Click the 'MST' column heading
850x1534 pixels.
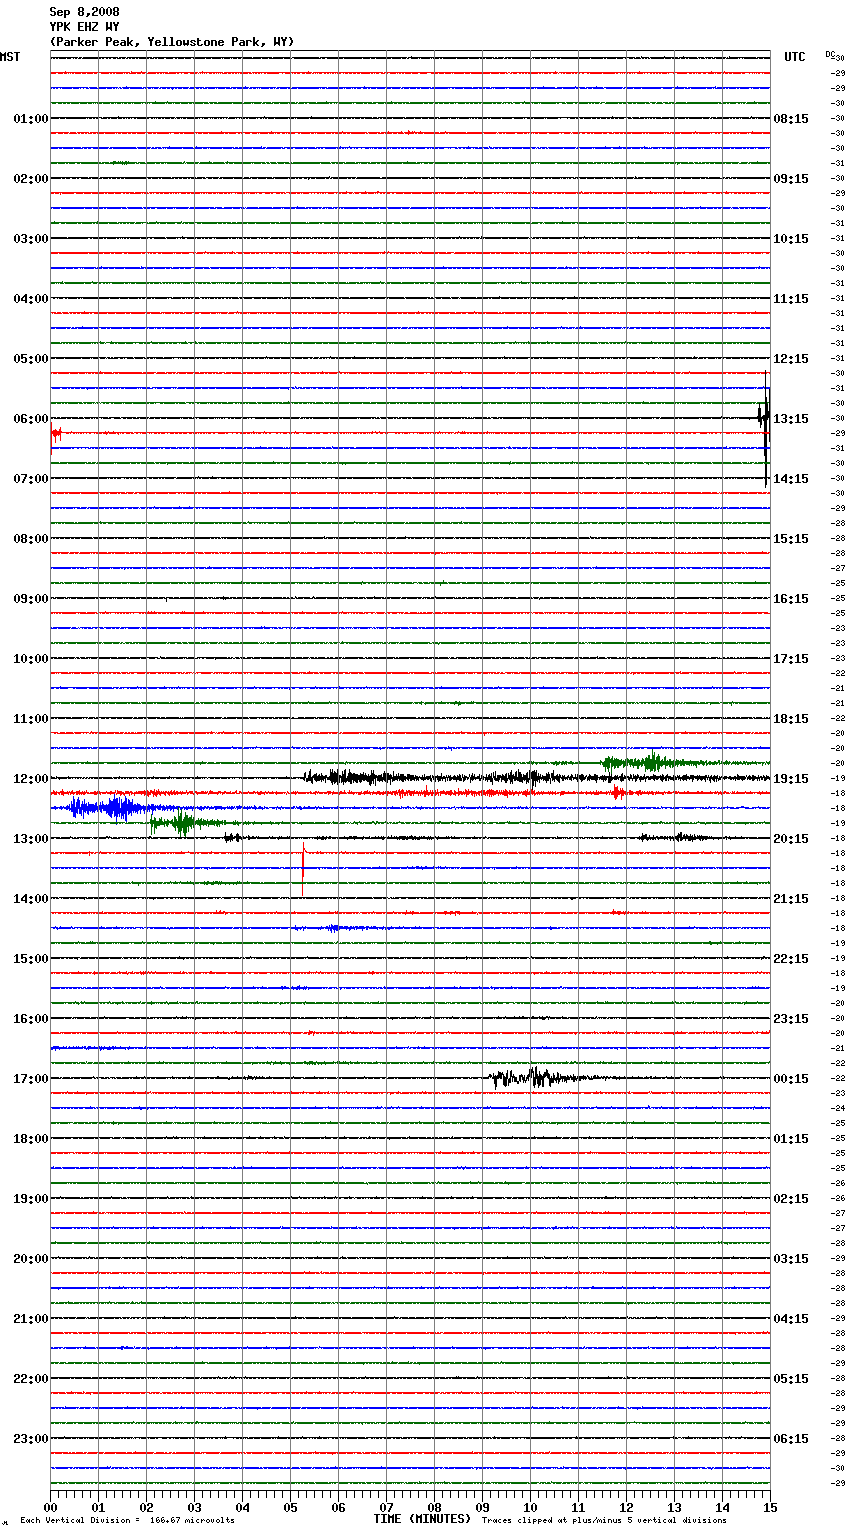click(10, 57)
